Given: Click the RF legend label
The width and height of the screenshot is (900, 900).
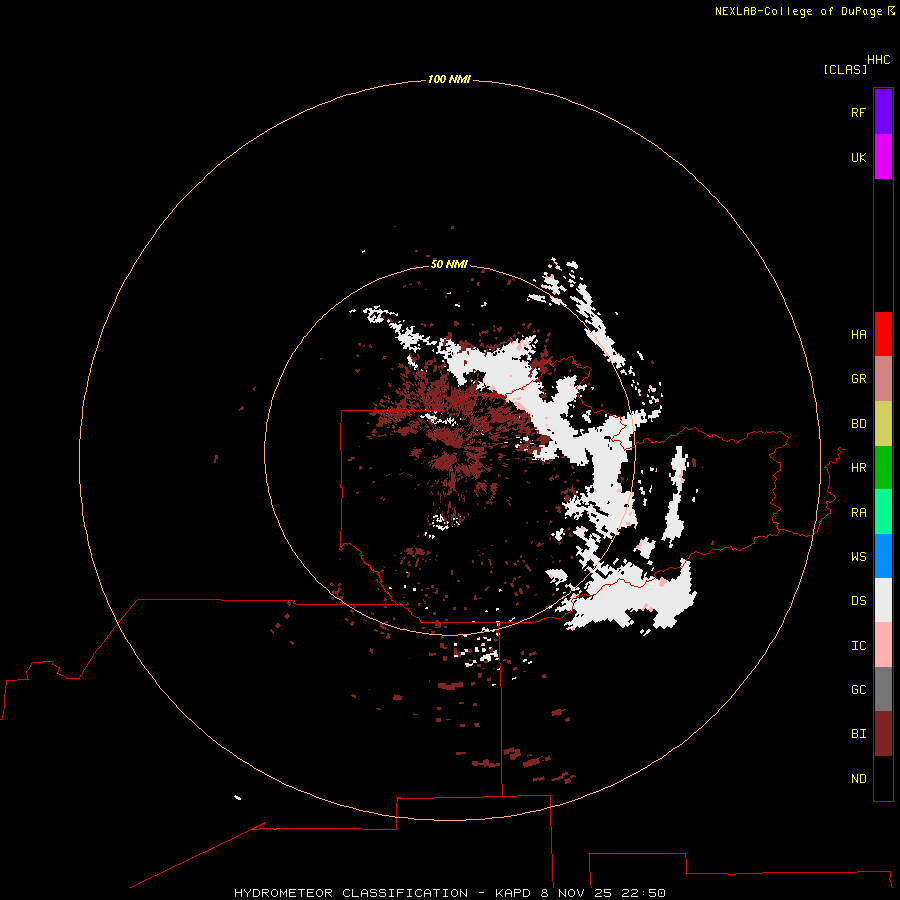Looking at the screenshot, I should (858, 112).
